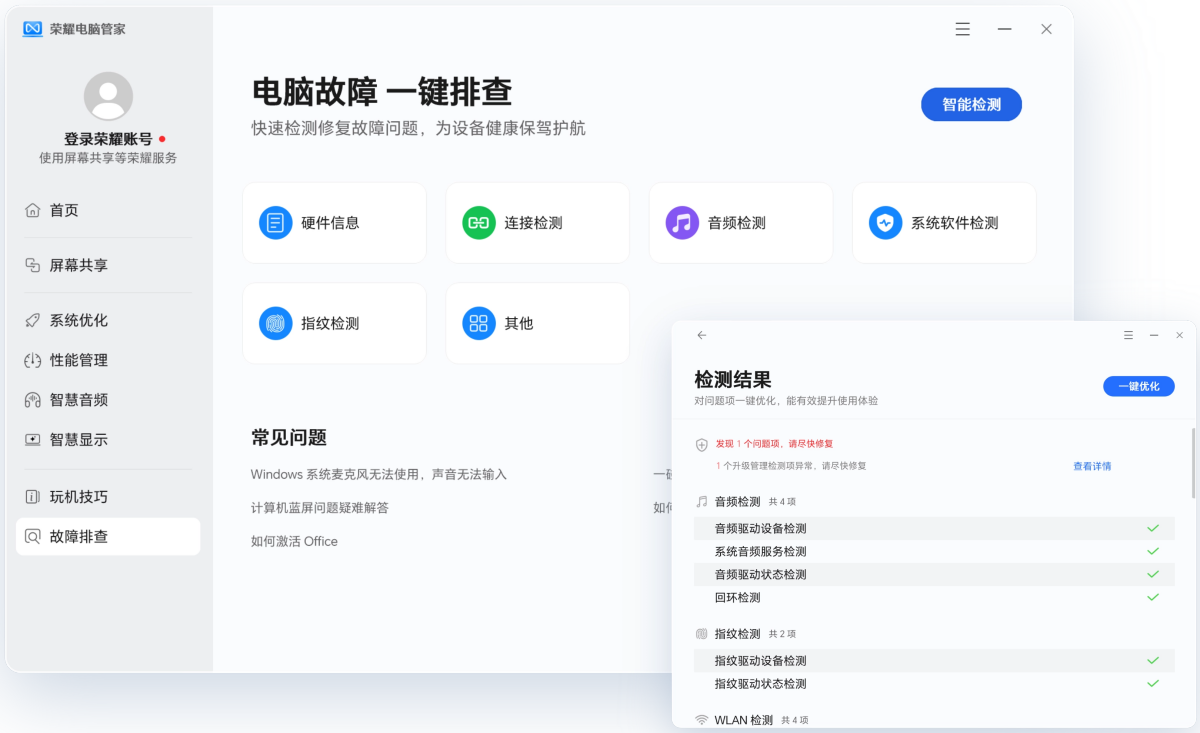
Task: Select 系统优化 in the sidebar
Action: coord(108,320)
